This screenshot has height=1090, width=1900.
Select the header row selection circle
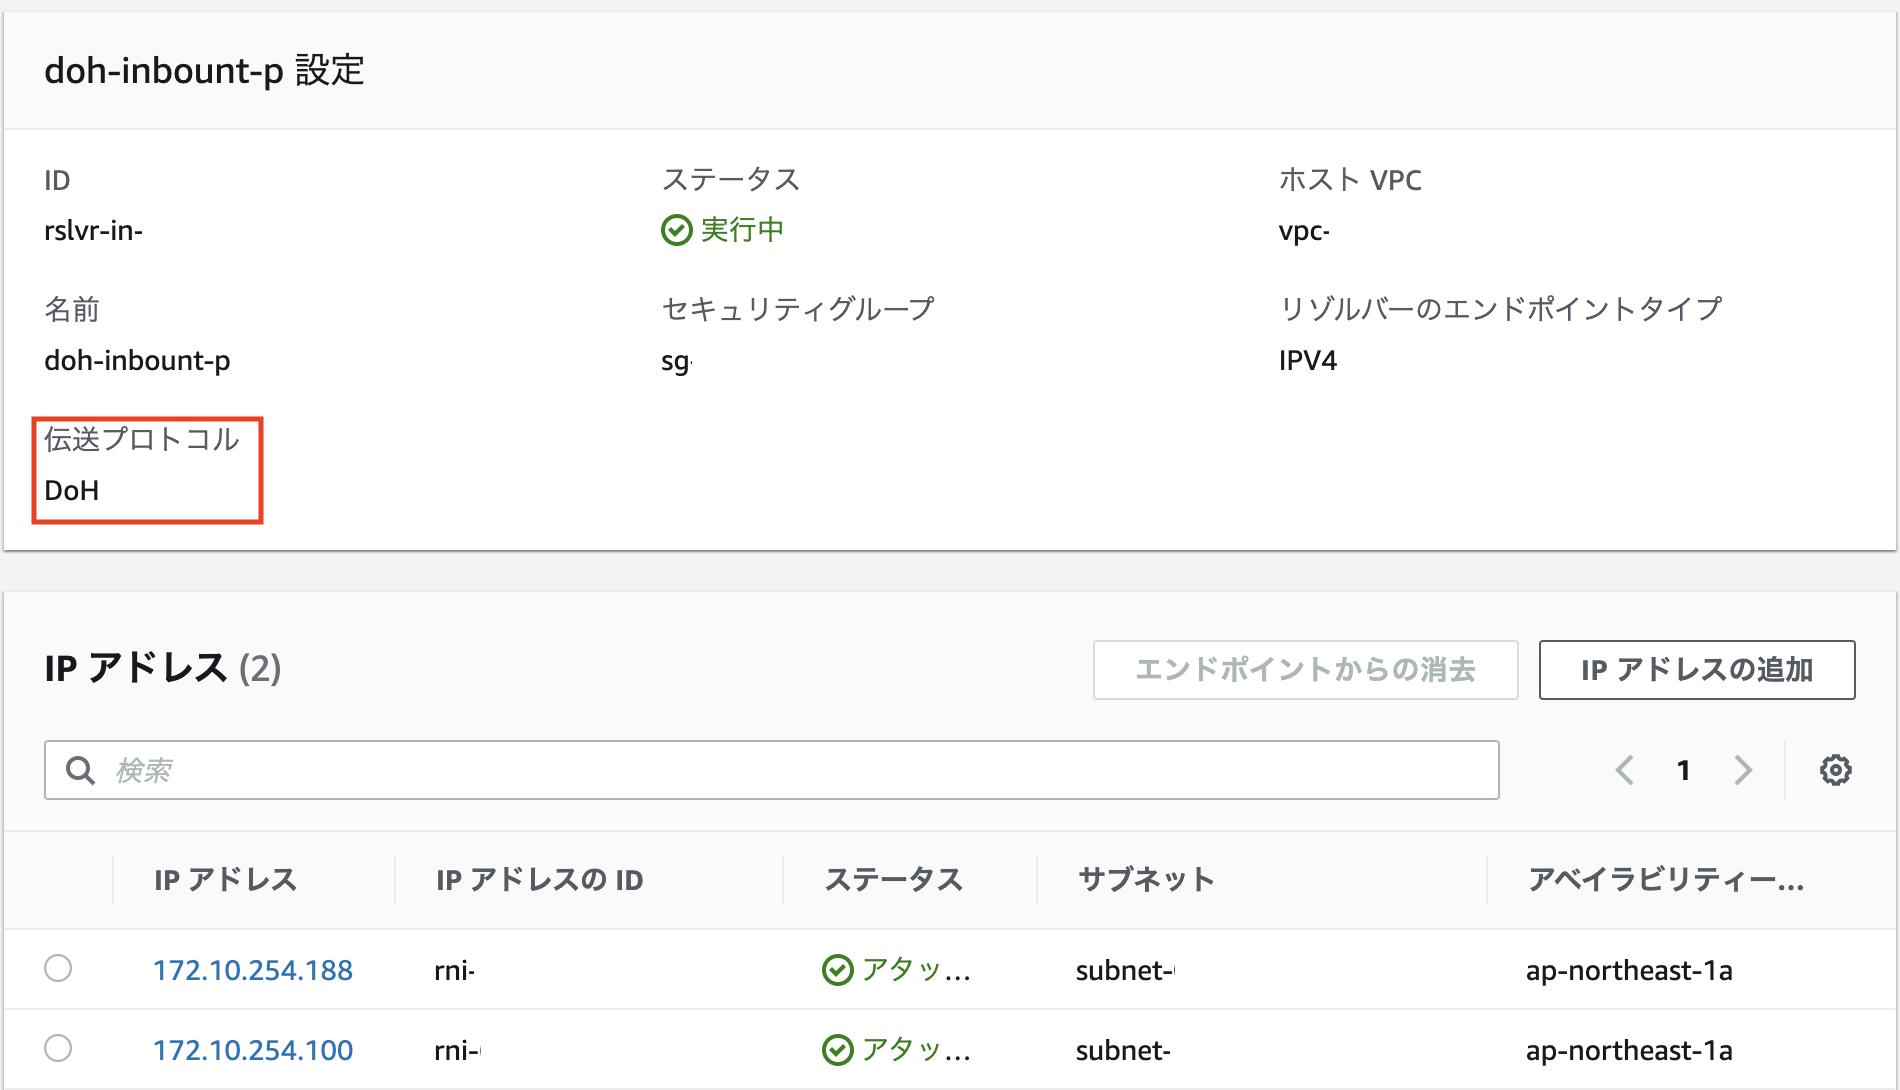click(60, 880)
